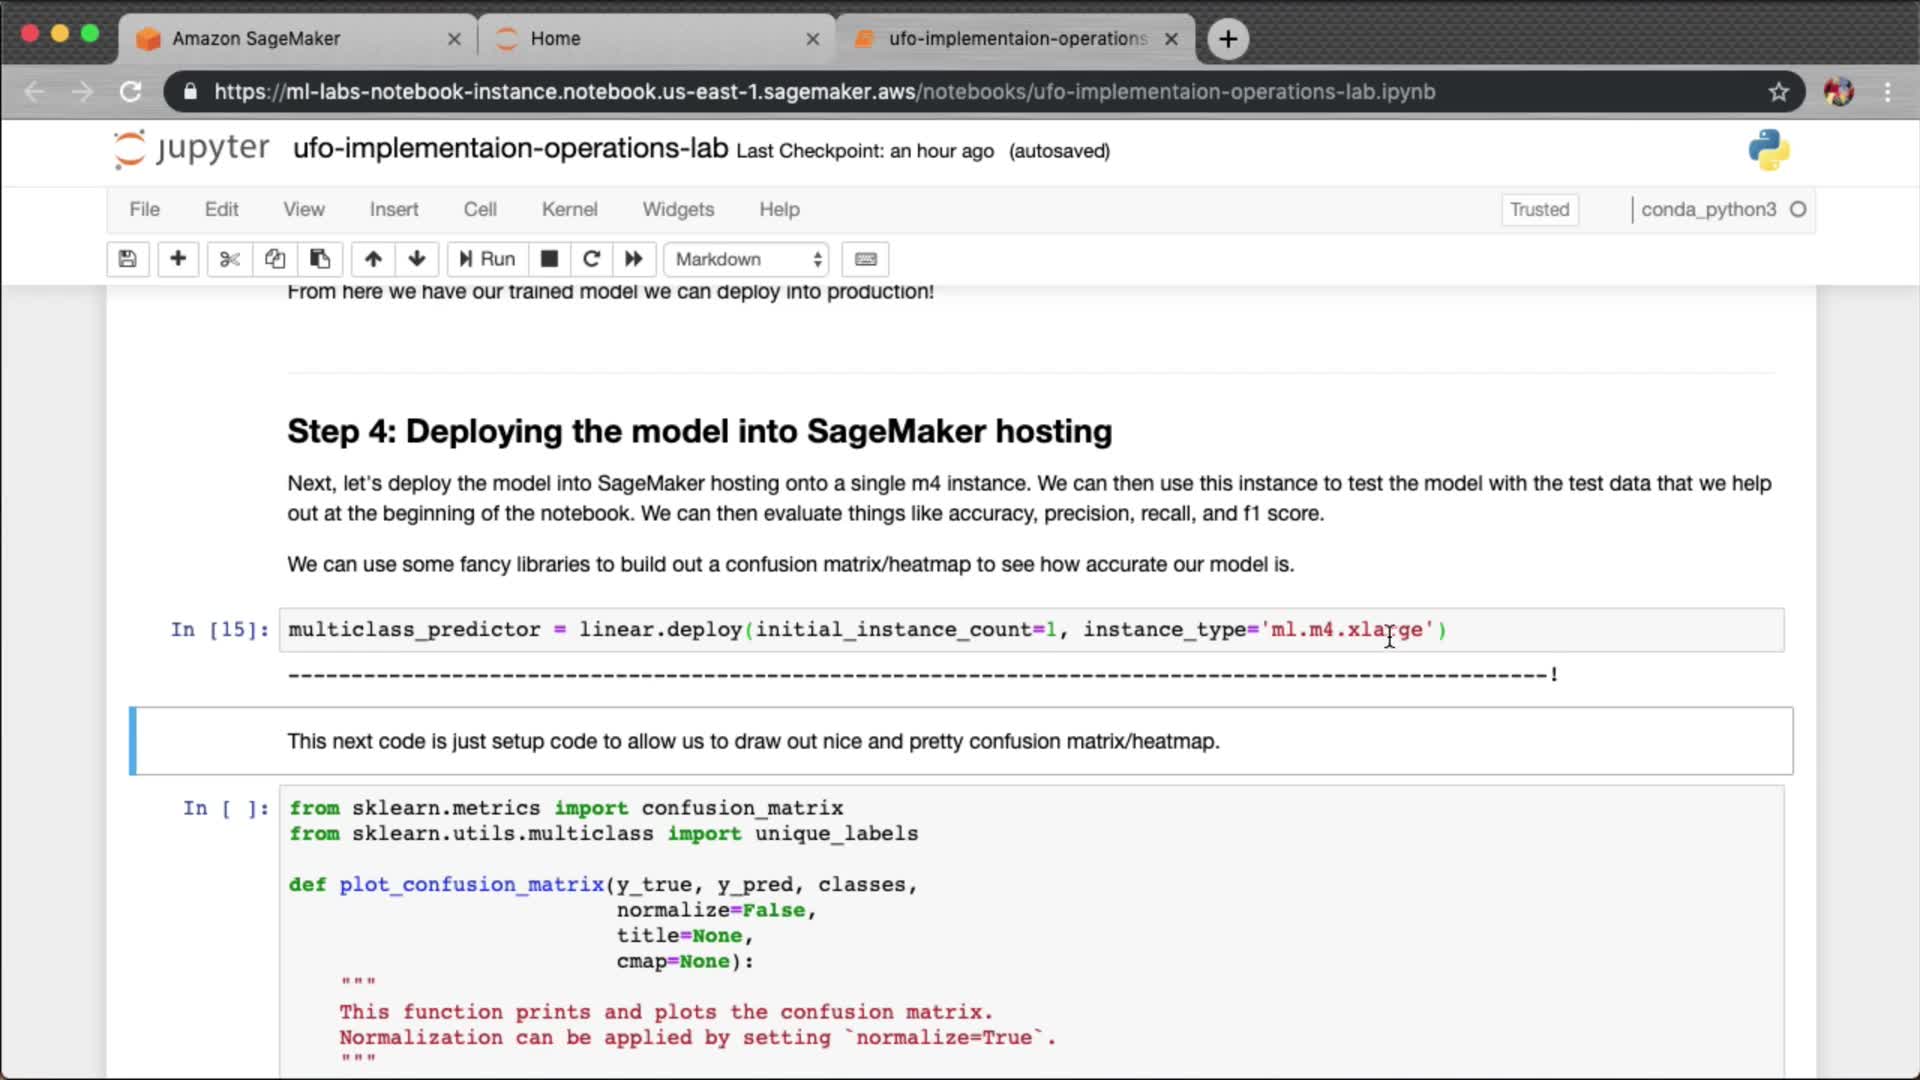This screenshot has width=1920, height=1080.
Task: Open the Kernel menu
Action: coord(569,209)
